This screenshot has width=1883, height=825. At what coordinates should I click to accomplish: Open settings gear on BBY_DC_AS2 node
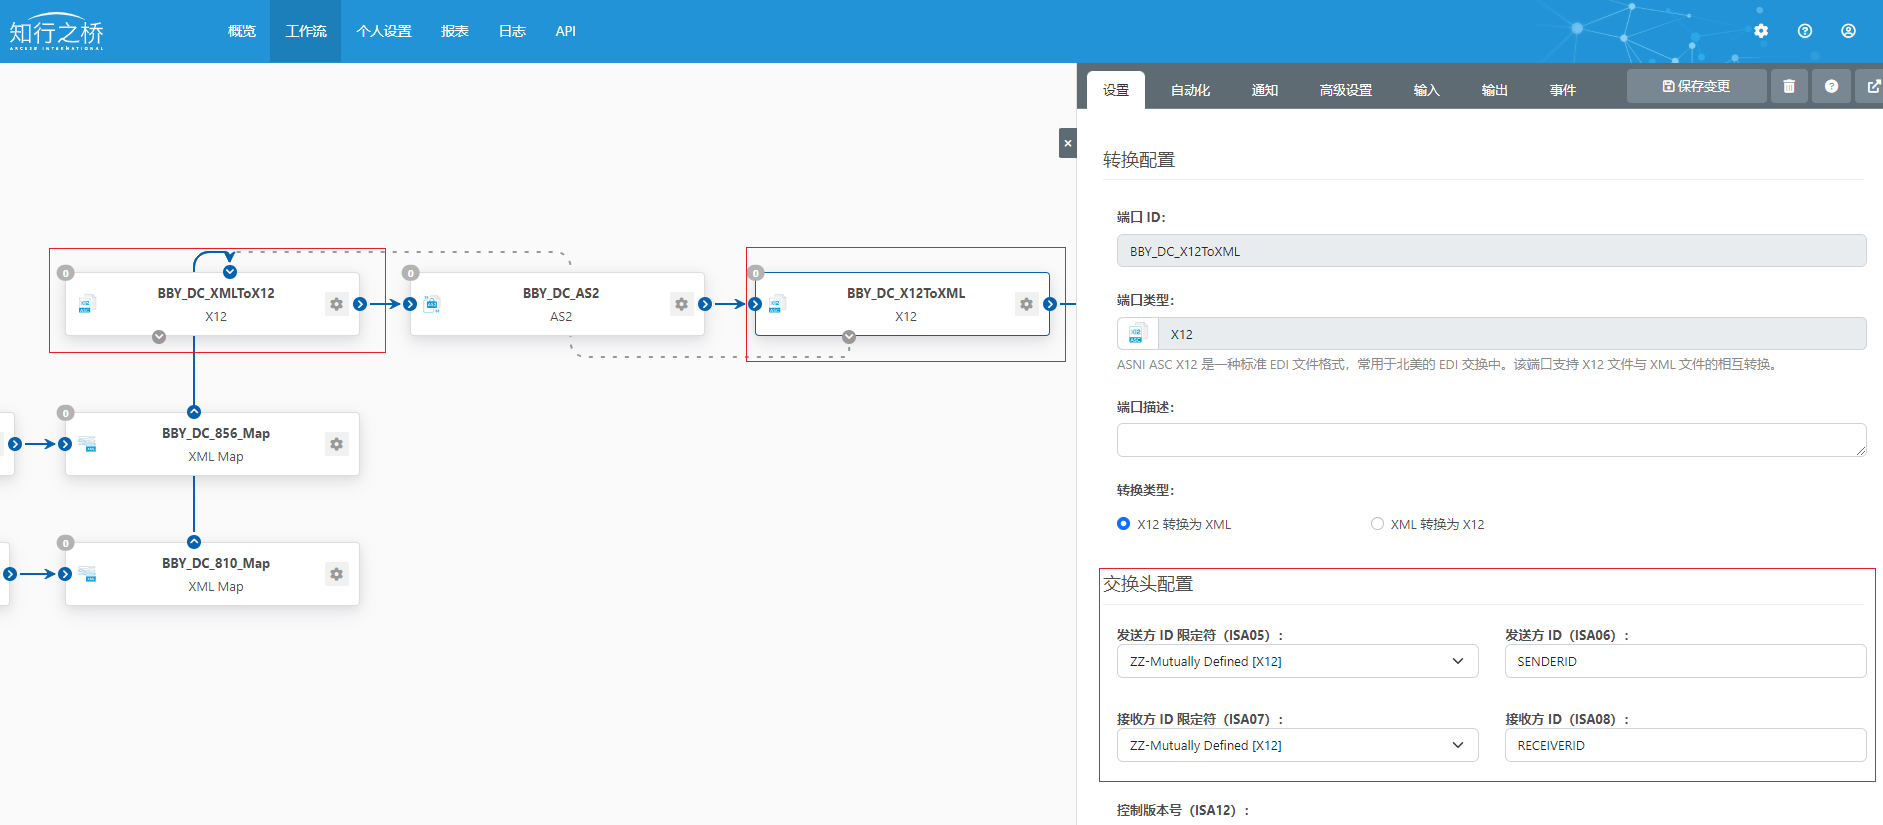click(681, 304)
